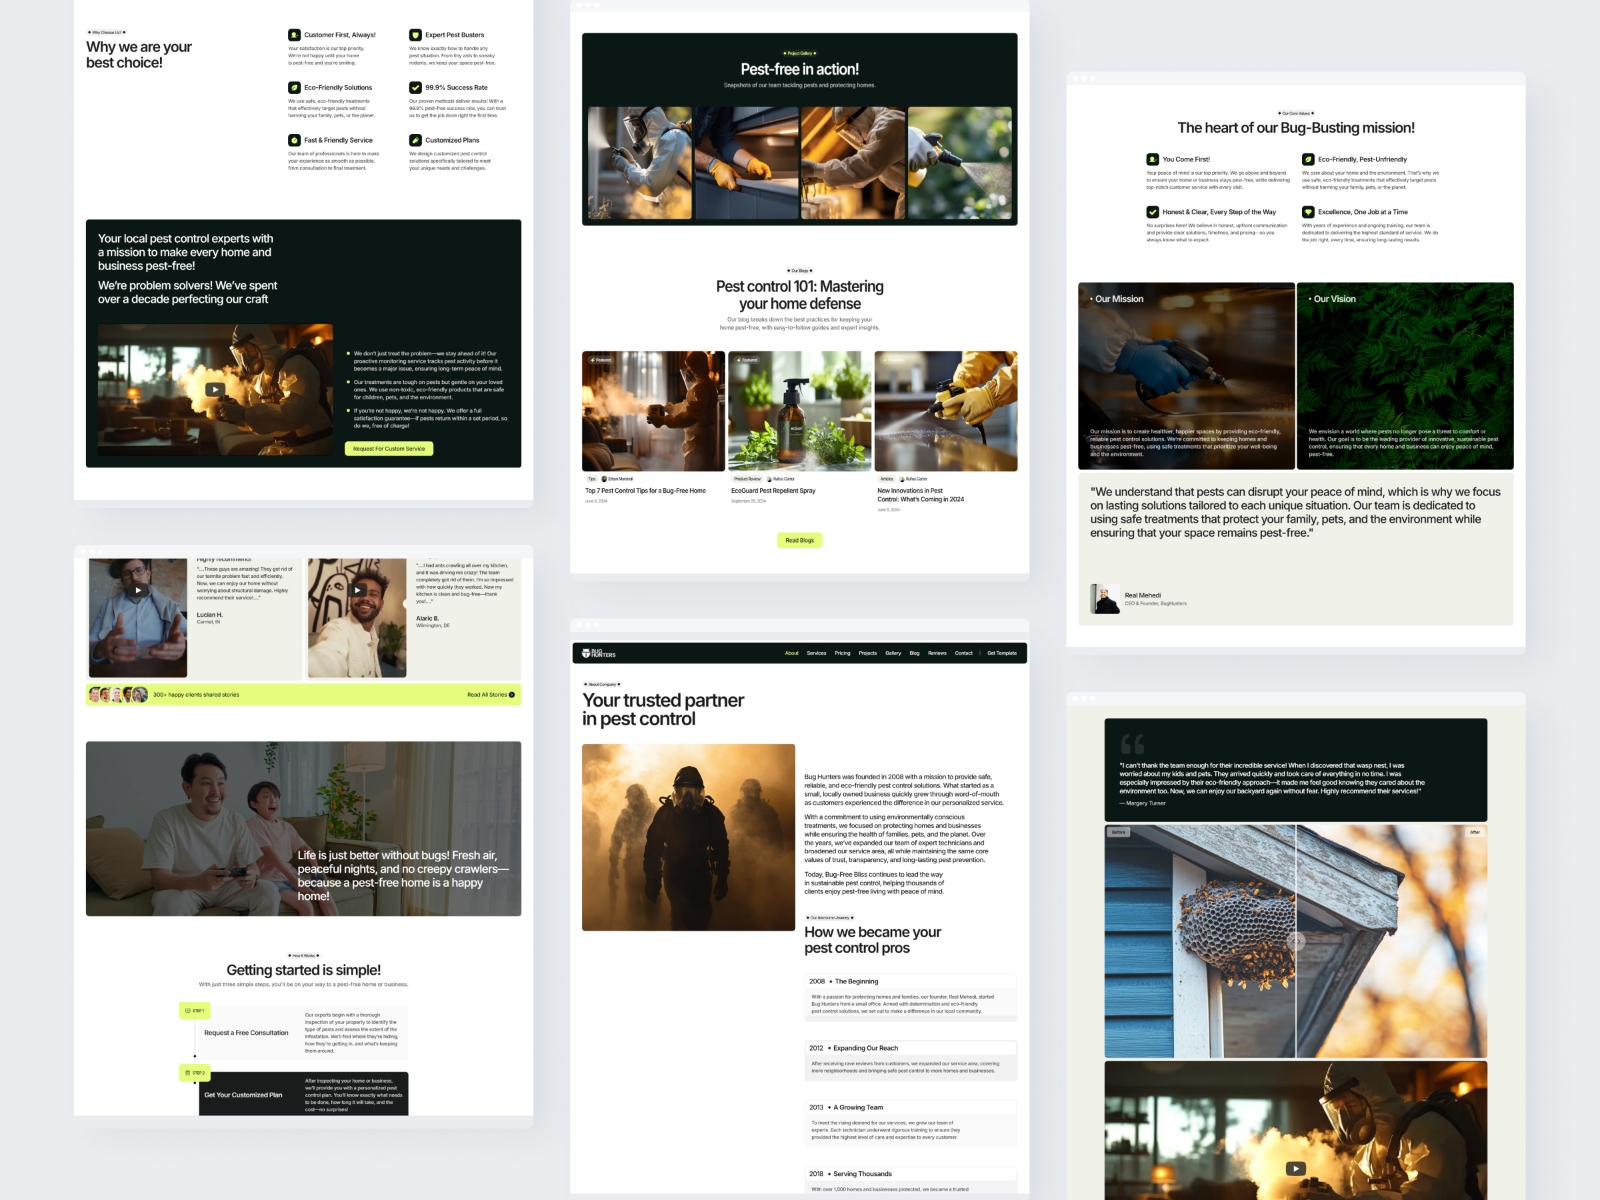Click the before/after slider on the wasp nest image
Viewport: 1600px width, 1200px height.
click(x=1298, y=940)
